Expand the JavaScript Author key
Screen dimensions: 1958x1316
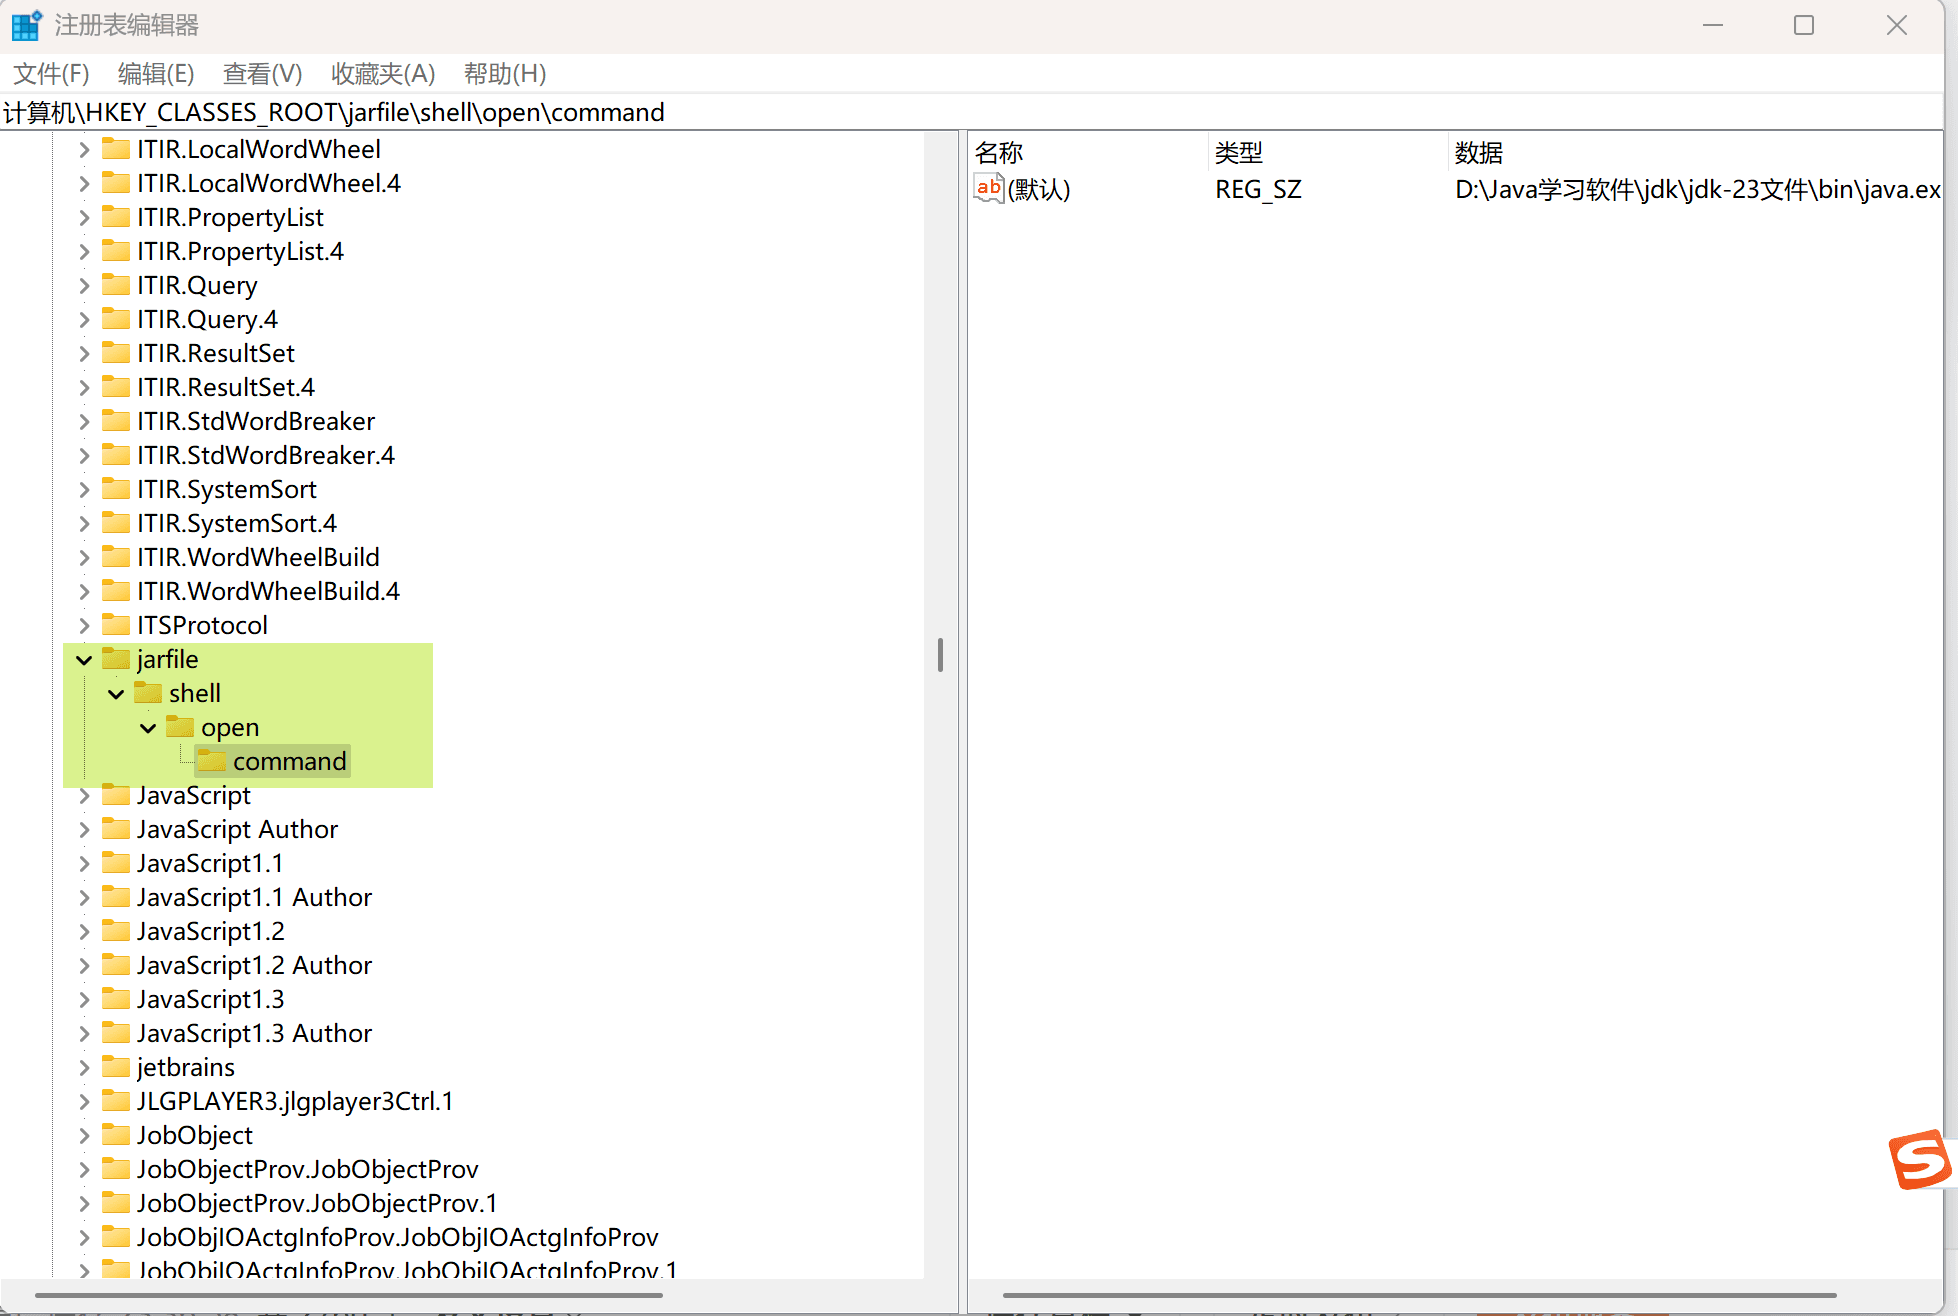84,830
